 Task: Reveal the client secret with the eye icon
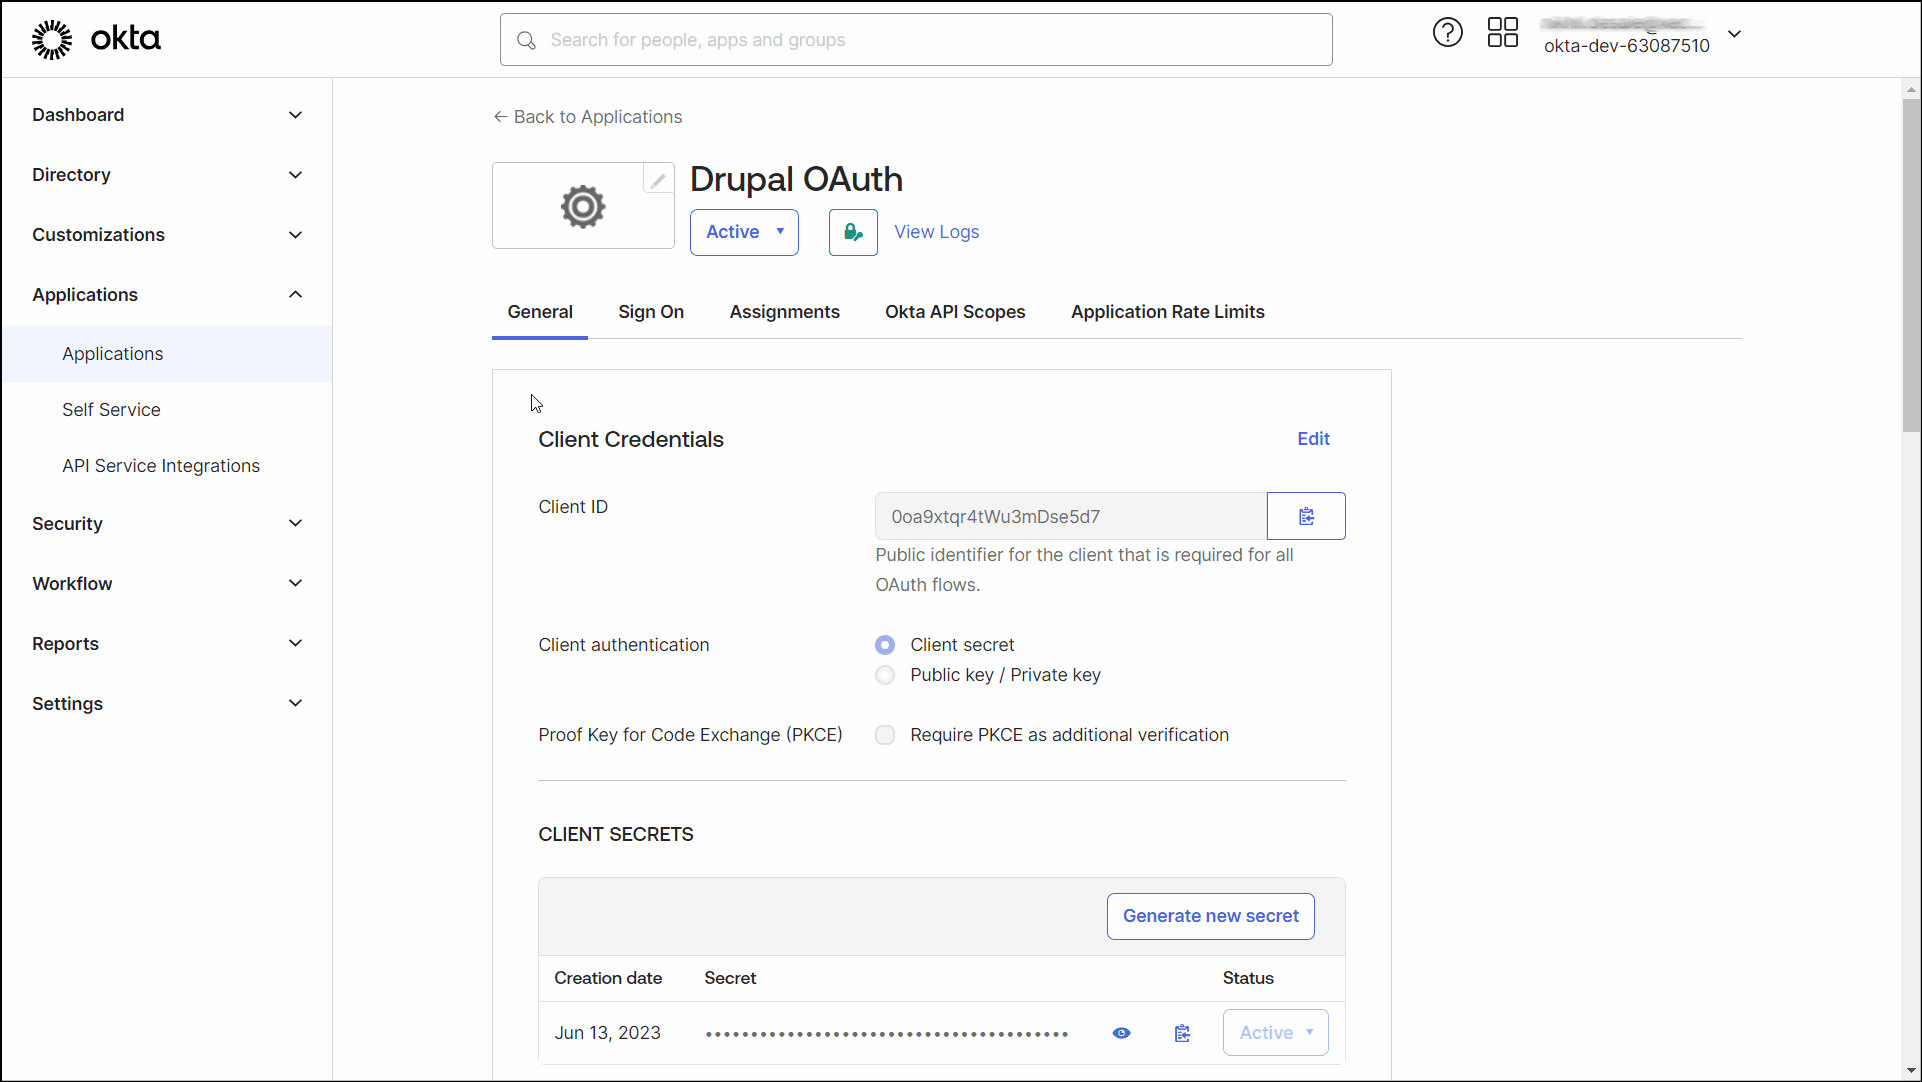pyautogui.click(x=1121, y=1033)
